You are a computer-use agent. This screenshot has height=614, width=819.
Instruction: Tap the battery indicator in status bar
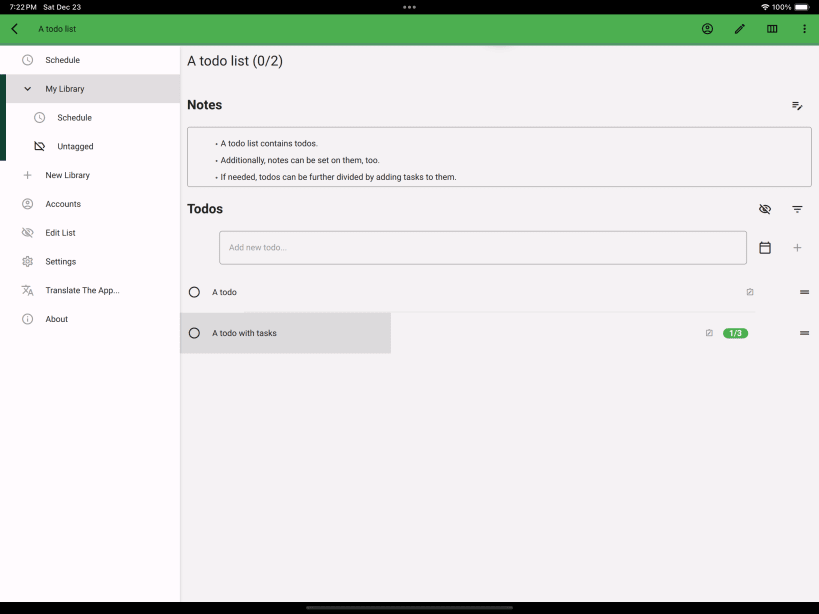pyautogui.click(x=802, y=7)
